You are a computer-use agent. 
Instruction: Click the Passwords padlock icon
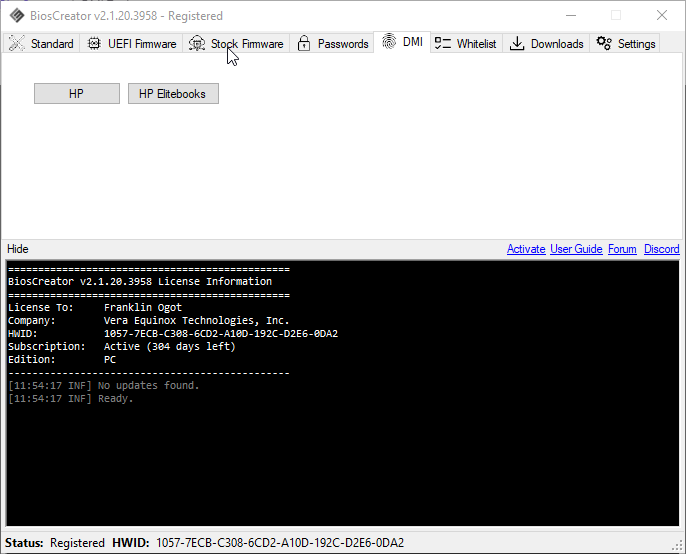tap(304, 43)
